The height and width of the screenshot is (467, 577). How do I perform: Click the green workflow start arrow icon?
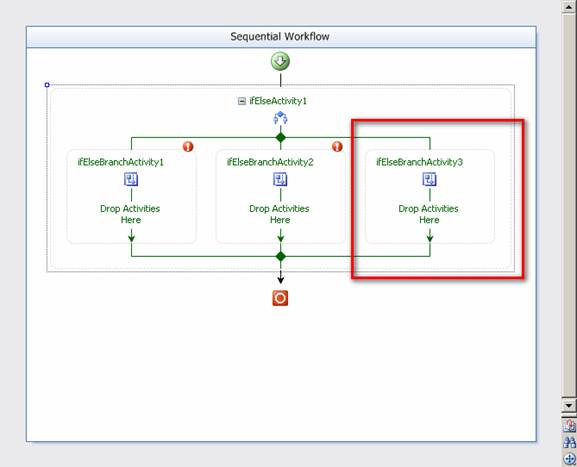point(280,61)
